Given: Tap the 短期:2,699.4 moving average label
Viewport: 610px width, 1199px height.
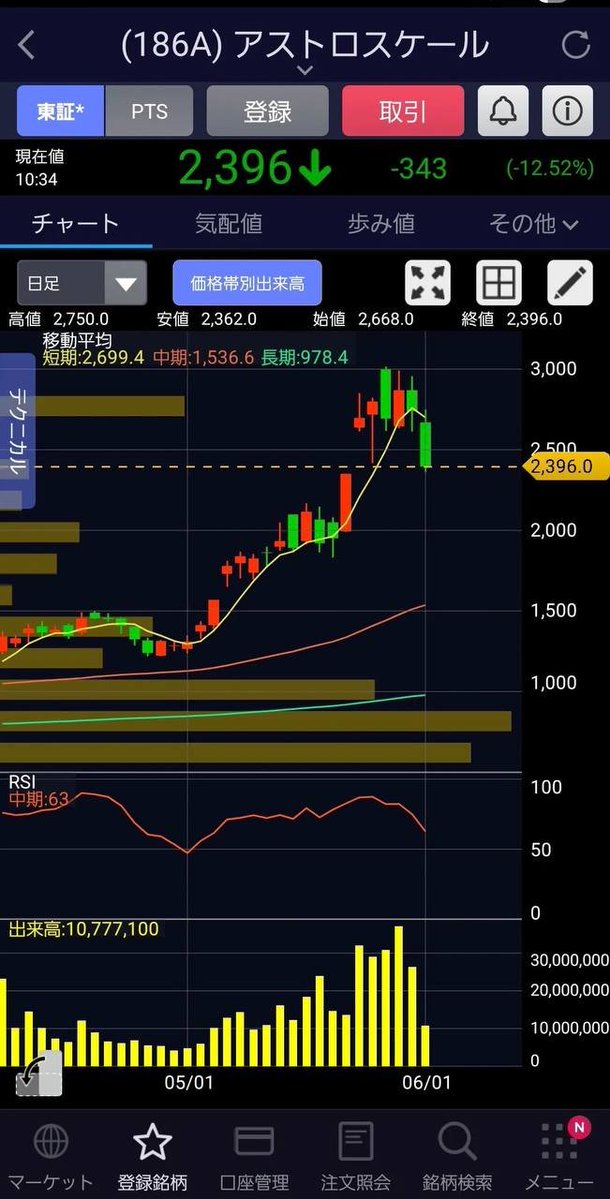Looking at the screenshot, I should click(95, 357).
